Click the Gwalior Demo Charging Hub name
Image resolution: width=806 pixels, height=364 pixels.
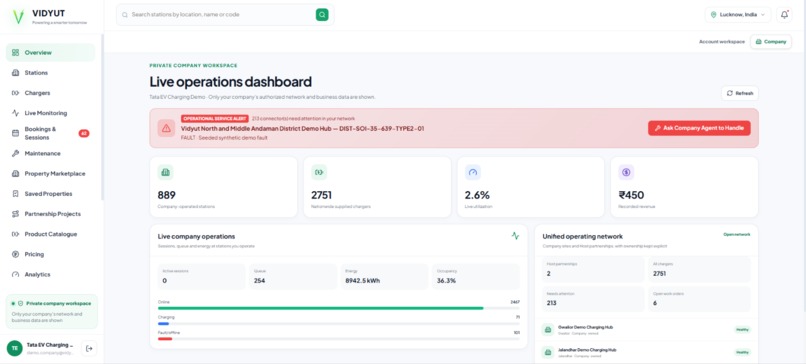pos(585,327)
